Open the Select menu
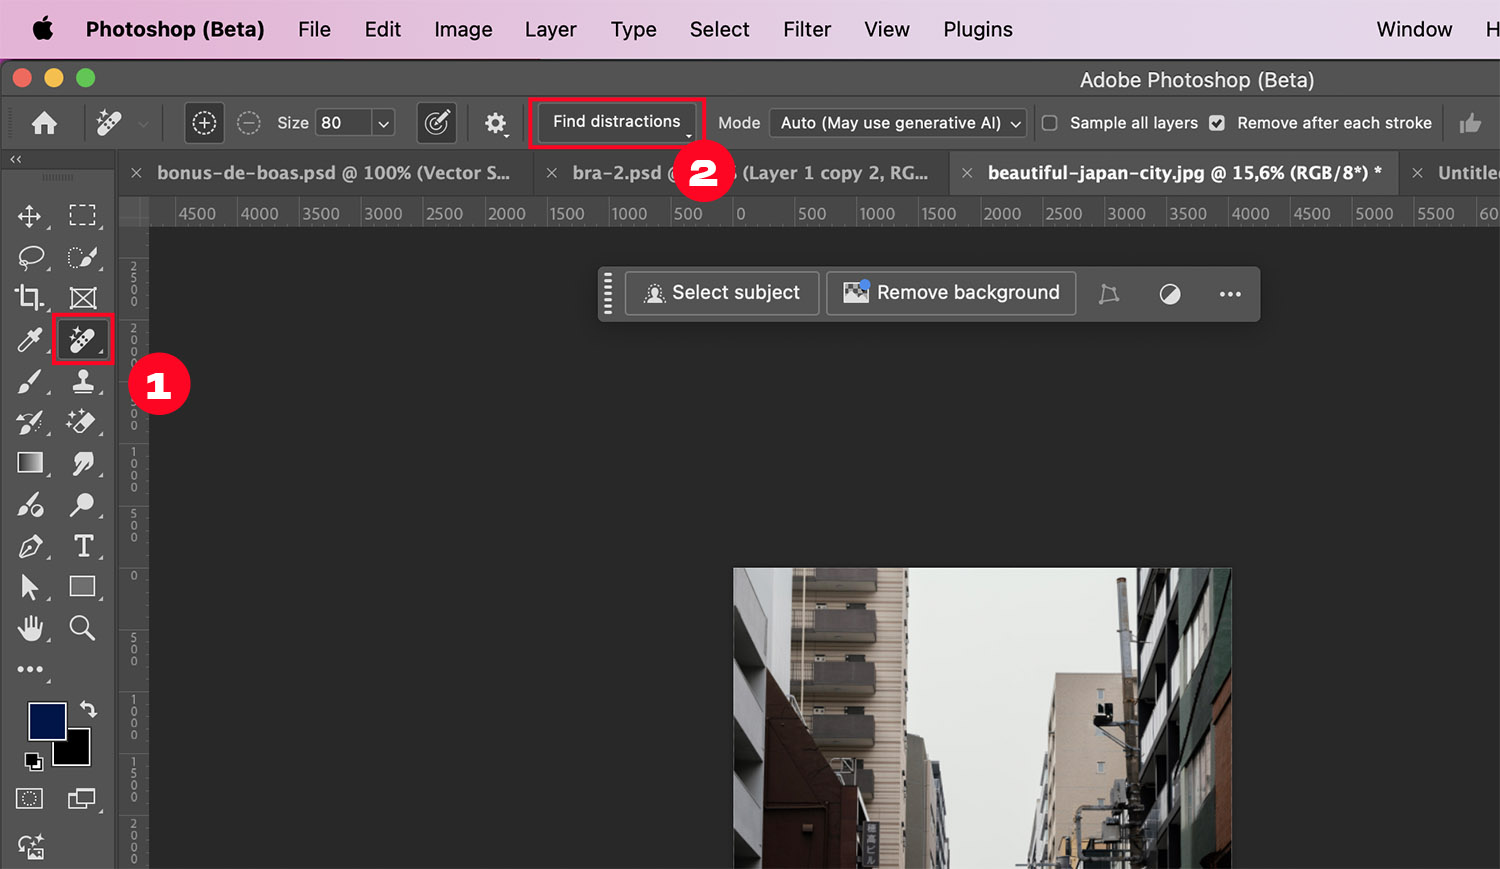Image resolution: width=1500 pixels, height=869 pixels. [719, 29]
